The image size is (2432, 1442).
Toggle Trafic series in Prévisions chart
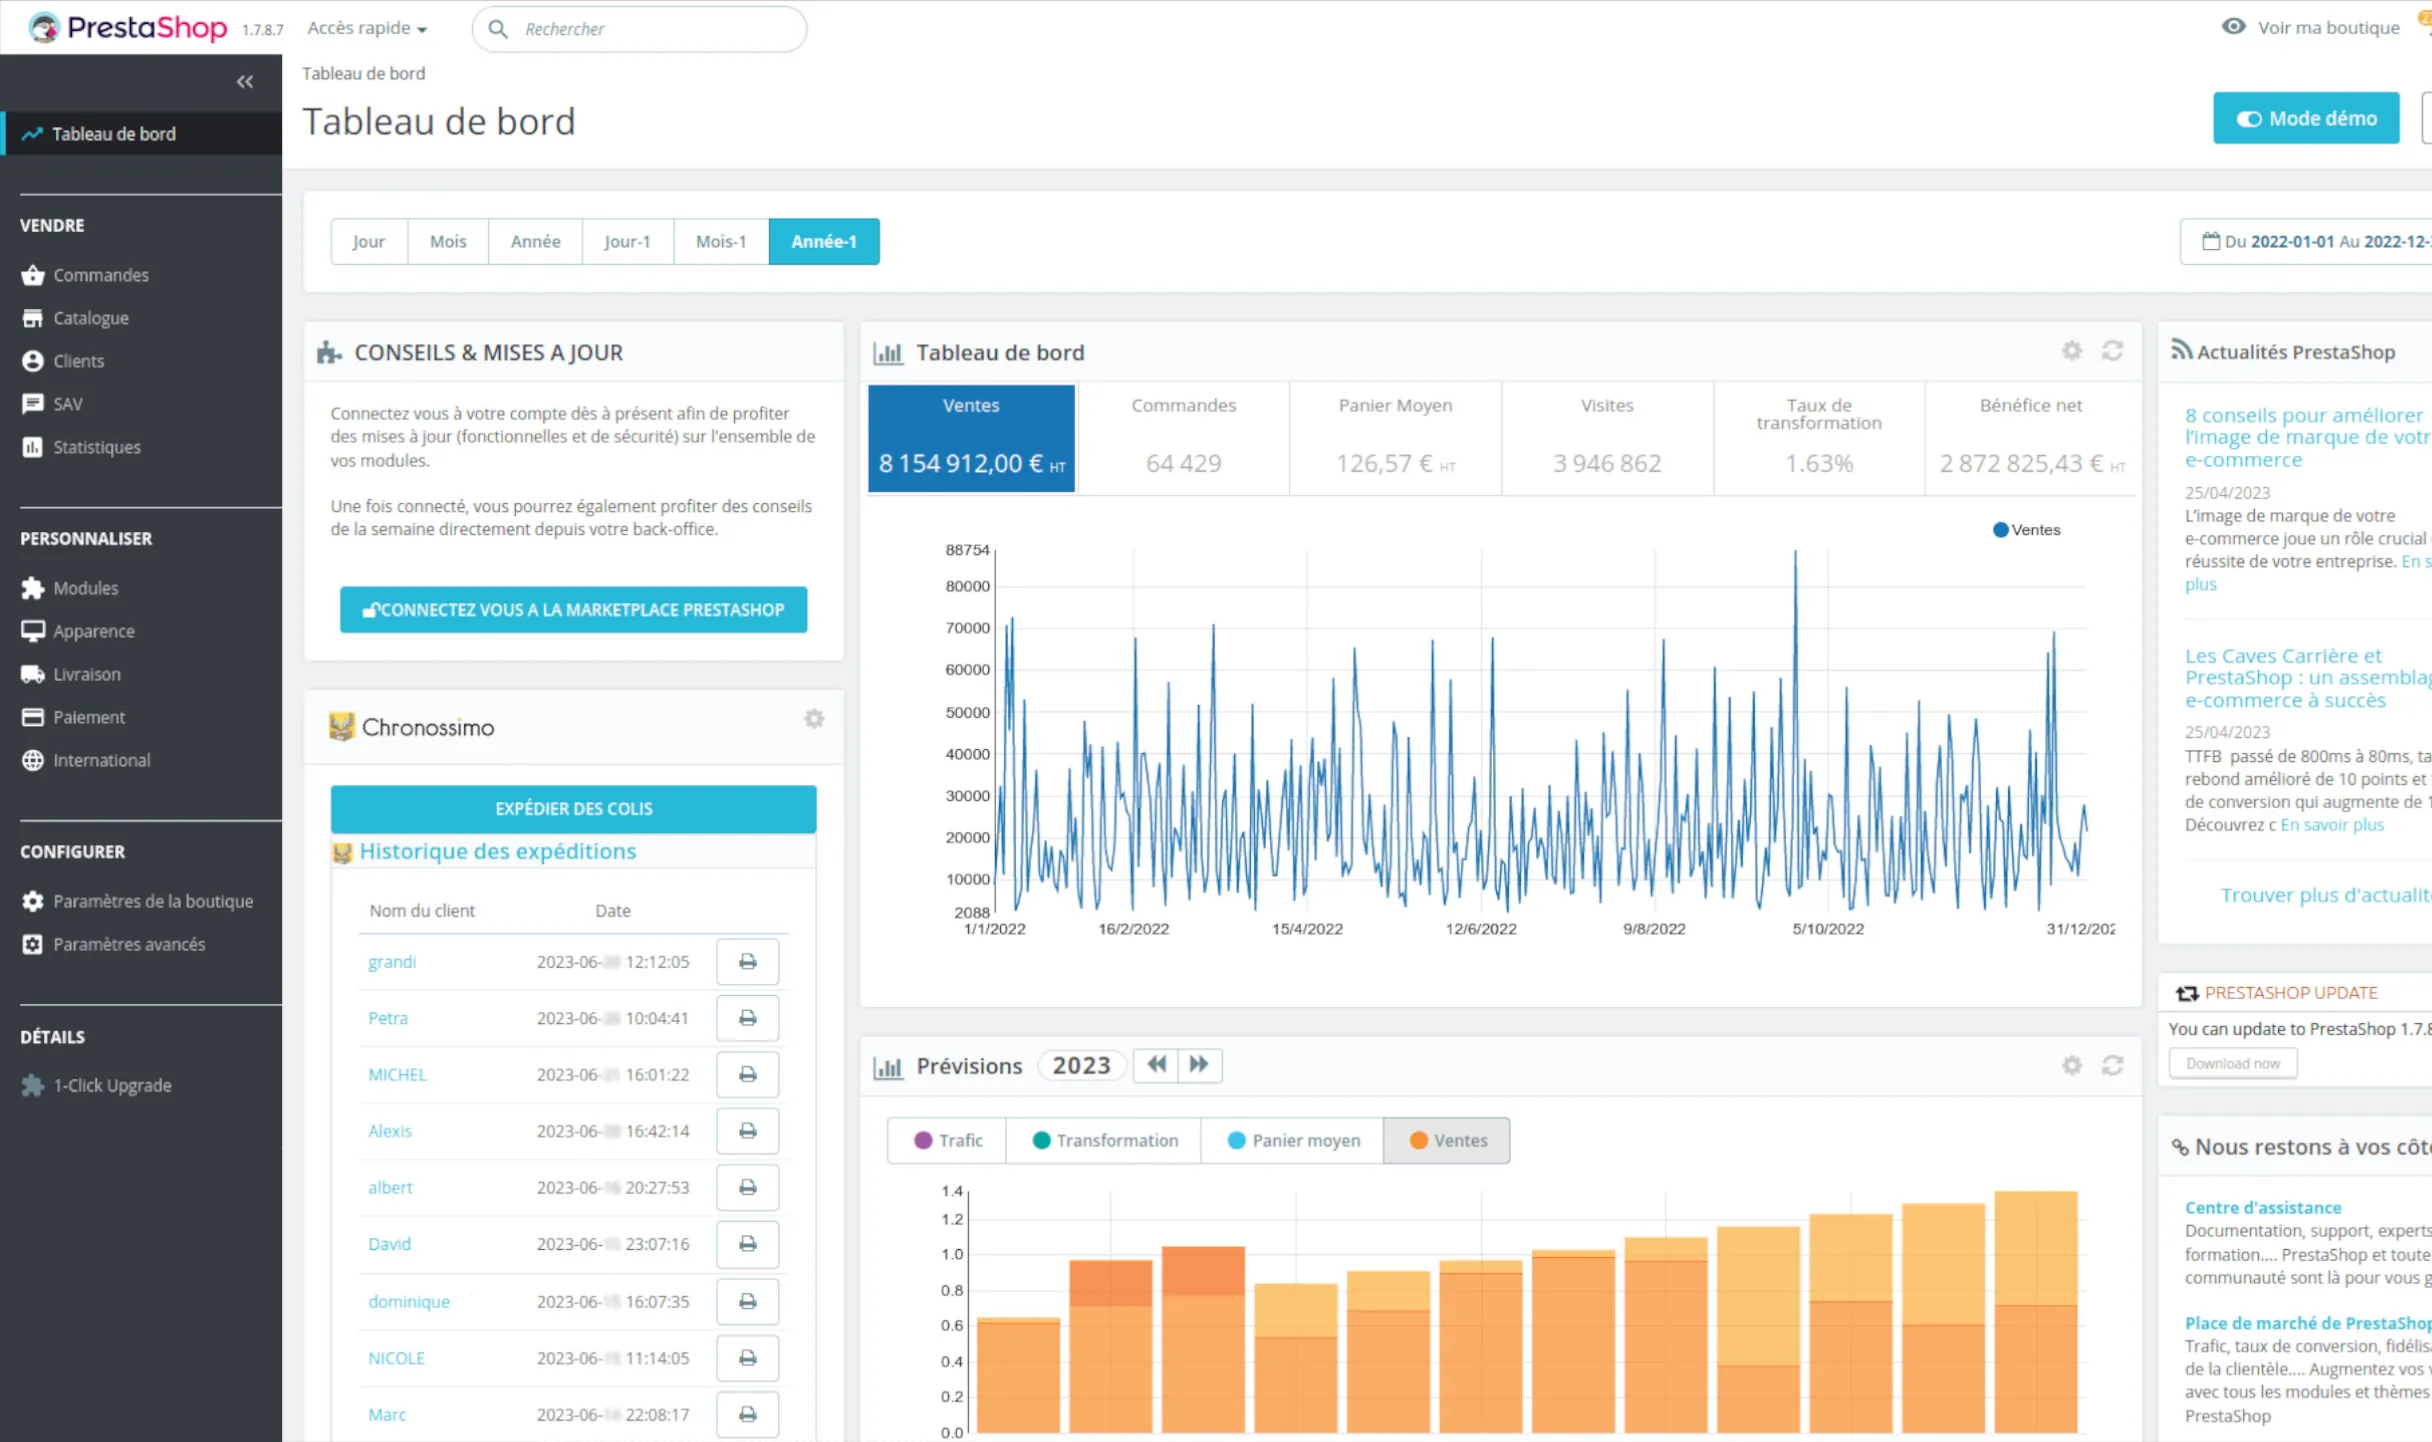click(947, 1141)
